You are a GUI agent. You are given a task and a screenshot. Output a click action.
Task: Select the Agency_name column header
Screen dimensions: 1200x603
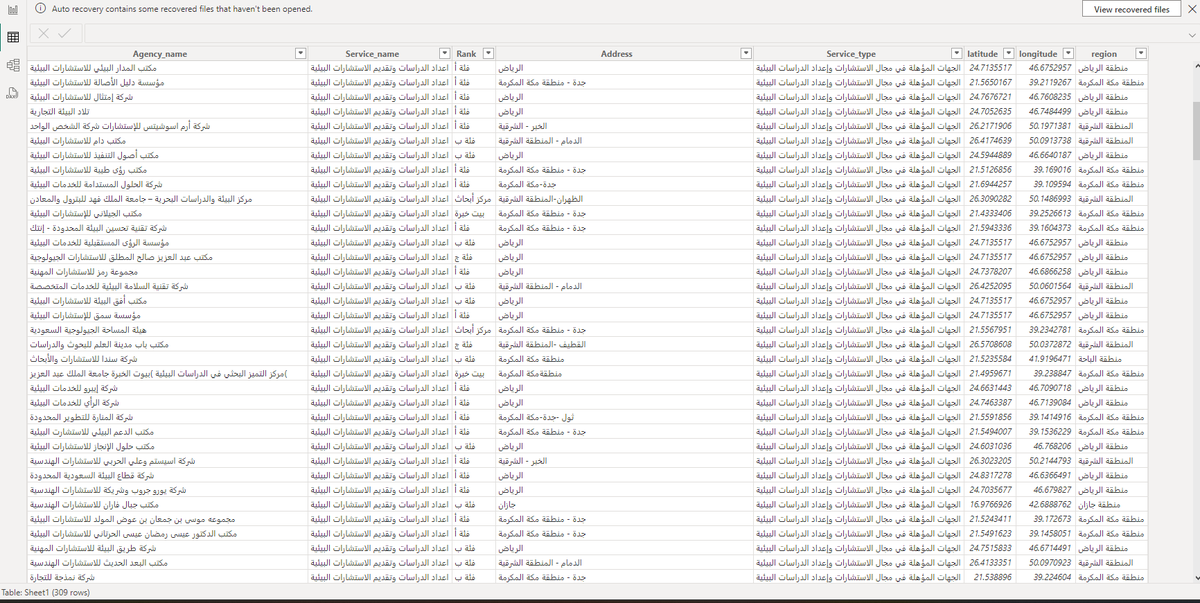pyautogui.click(x=160, y=53)
